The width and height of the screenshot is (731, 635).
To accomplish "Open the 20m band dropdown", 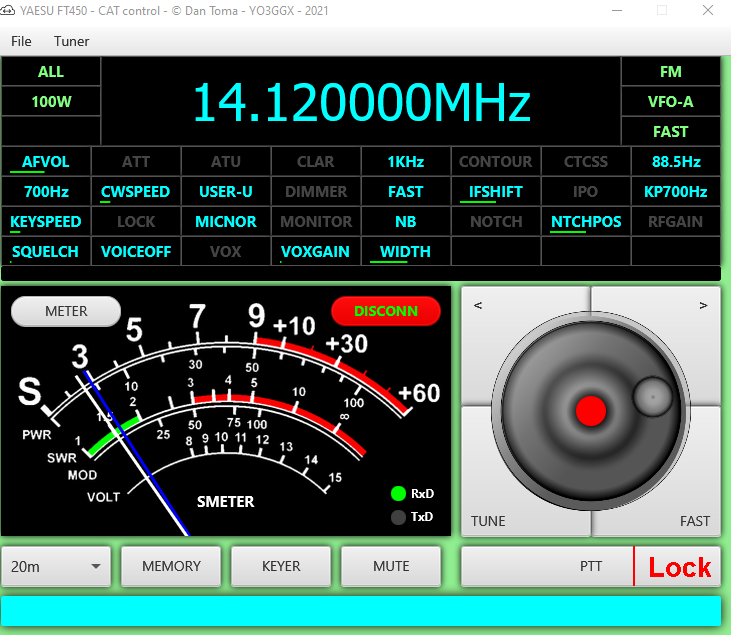I will click(56, 566).
